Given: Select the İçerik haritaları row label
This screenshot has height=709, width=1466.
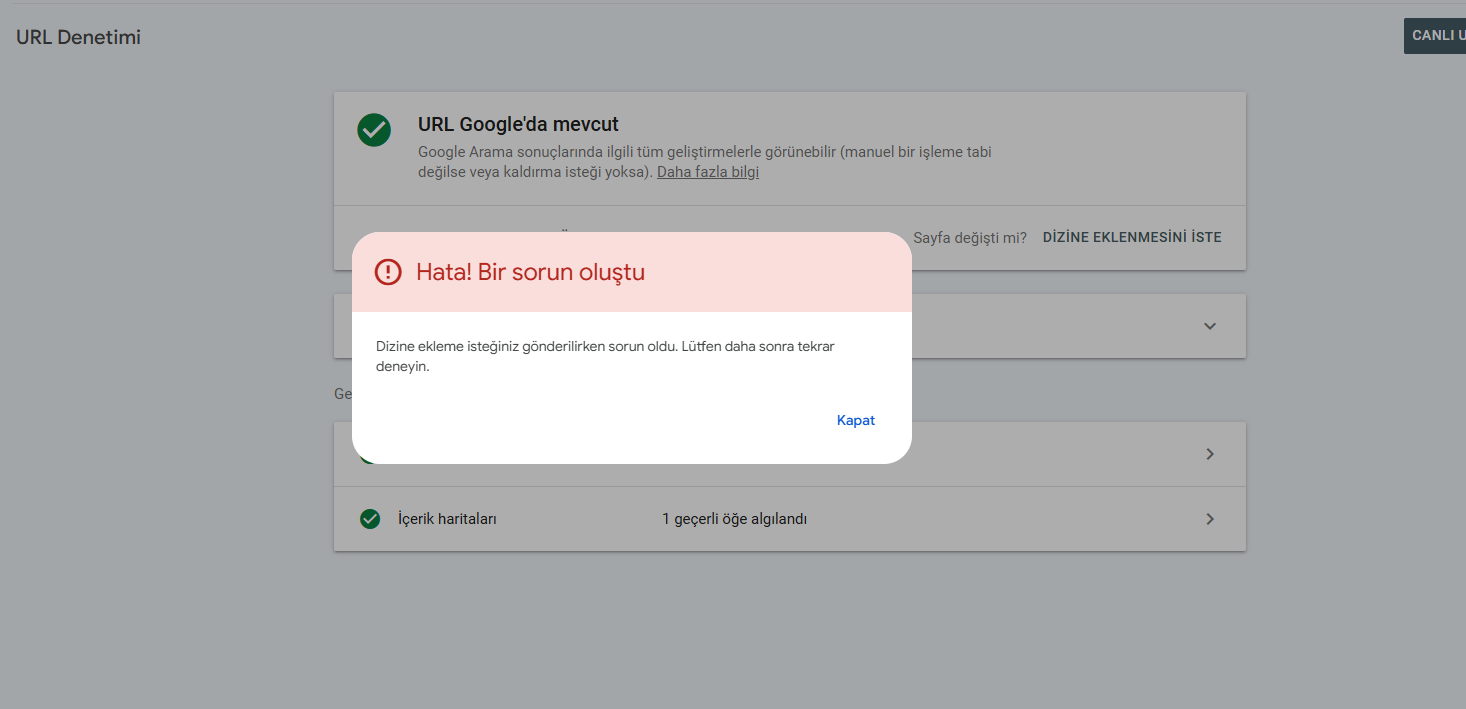Looking at the screenshot, I should [447, 519].
